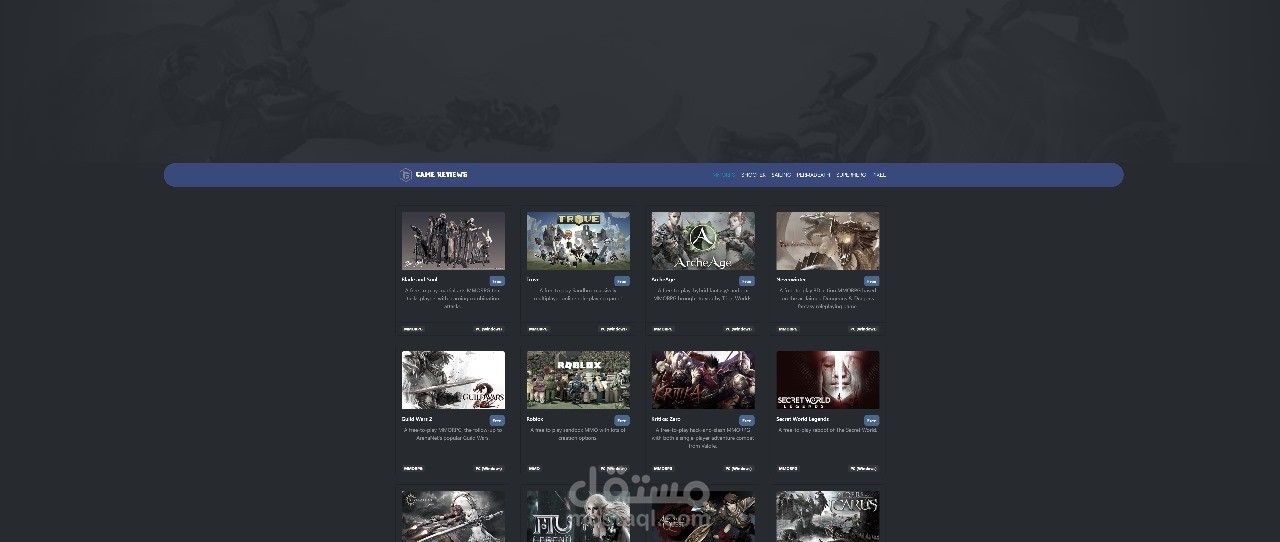1280x542 pixels.
Task: Click the Secret World Legends description
Action: (828, 430)
